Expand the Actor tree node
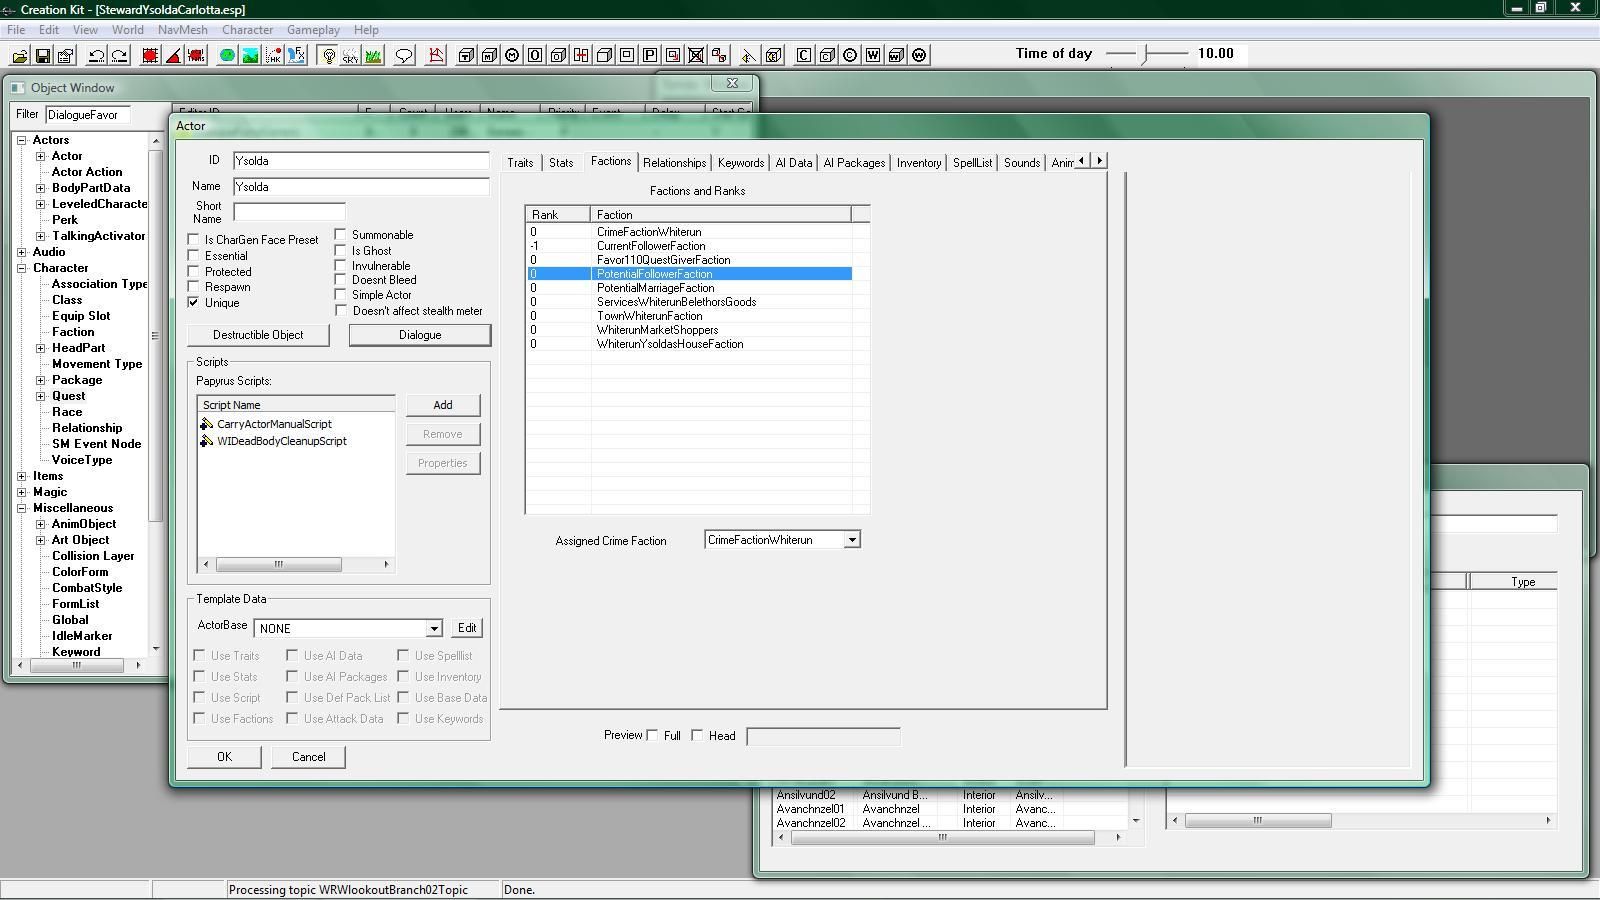Image resolution: width=1600 pixels, height=900 pixels. pos(41,156)
